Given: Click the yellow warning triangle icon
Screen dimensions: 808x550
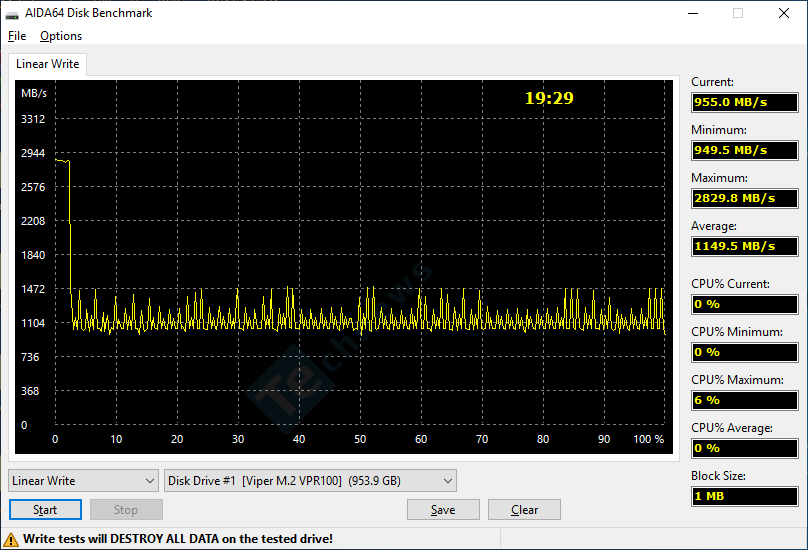Looking at the screenshot, I should [10, 540].
